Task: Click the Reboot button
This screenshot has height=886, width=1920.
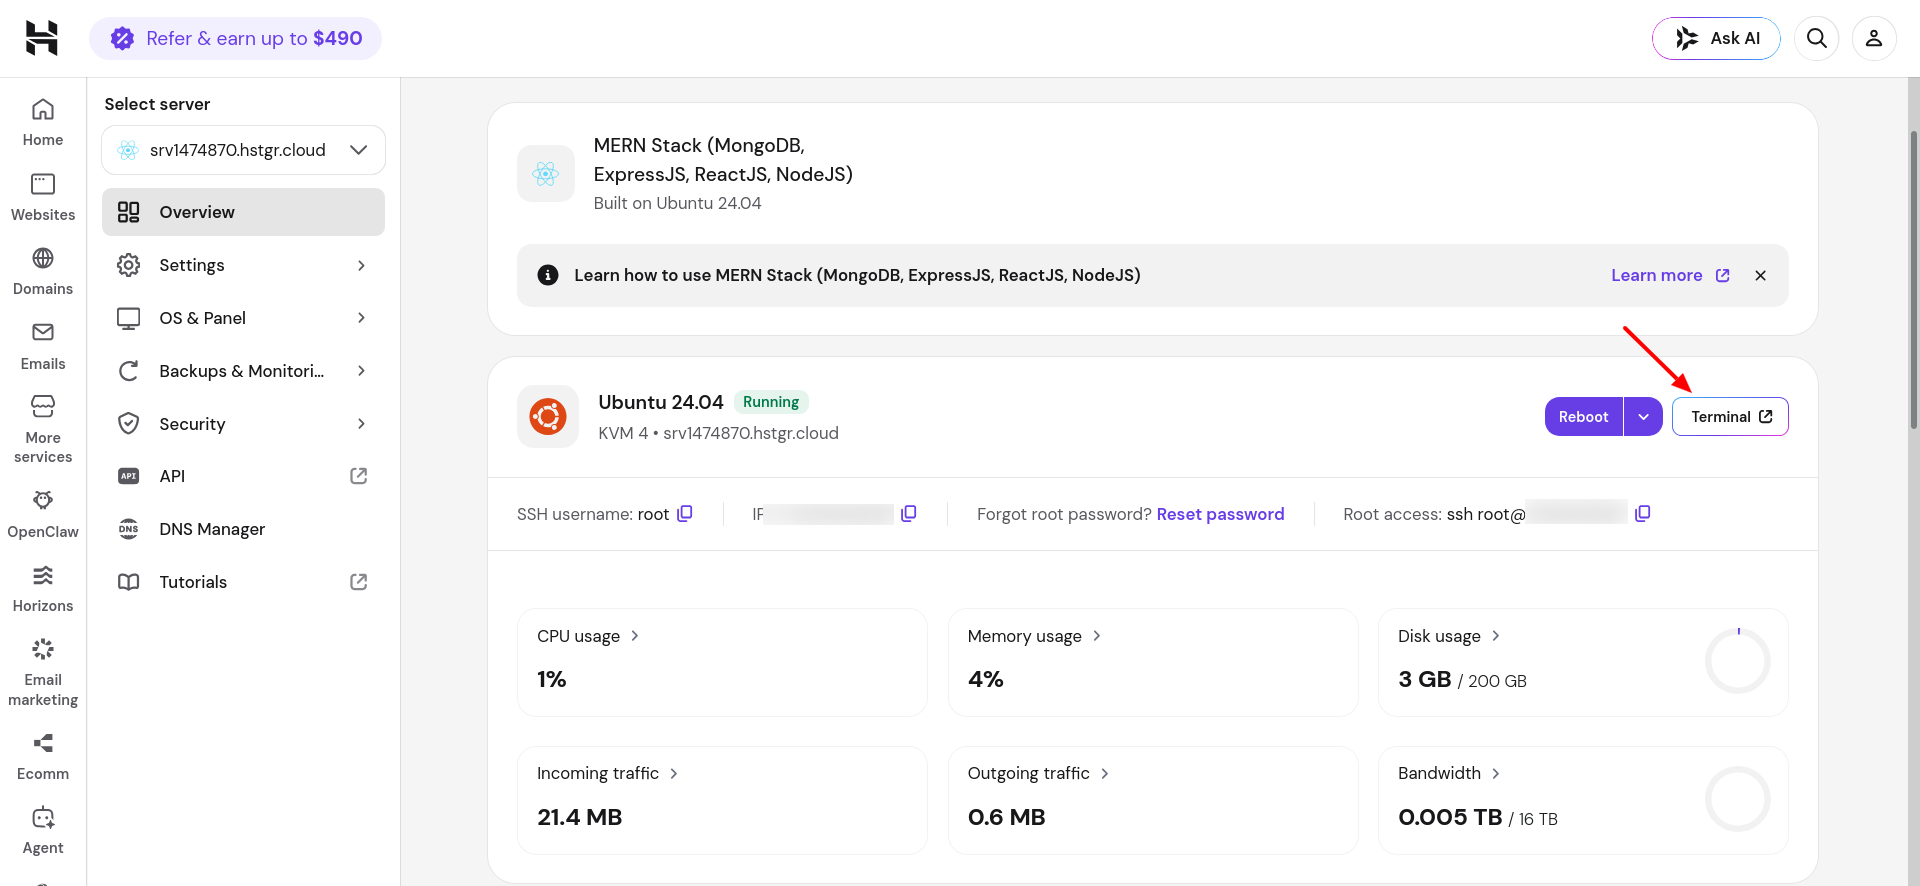Action: (1583, 417)
